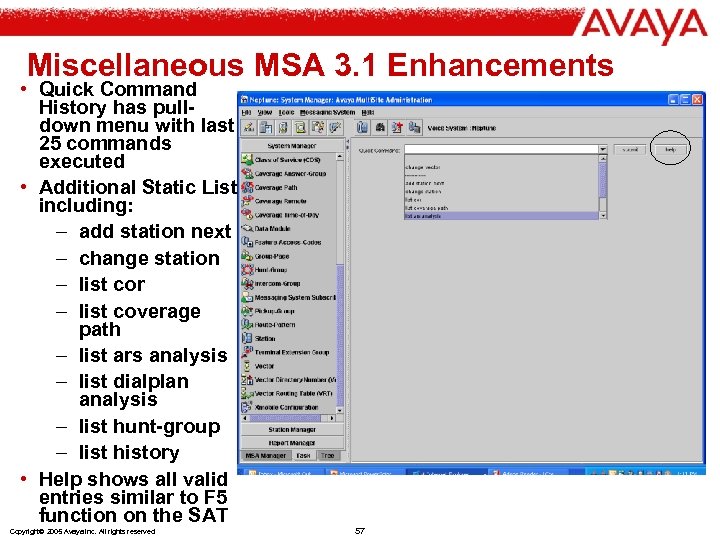Click System Manager list scroll-up arrow
720x540 pixels.
click(340, 157)
